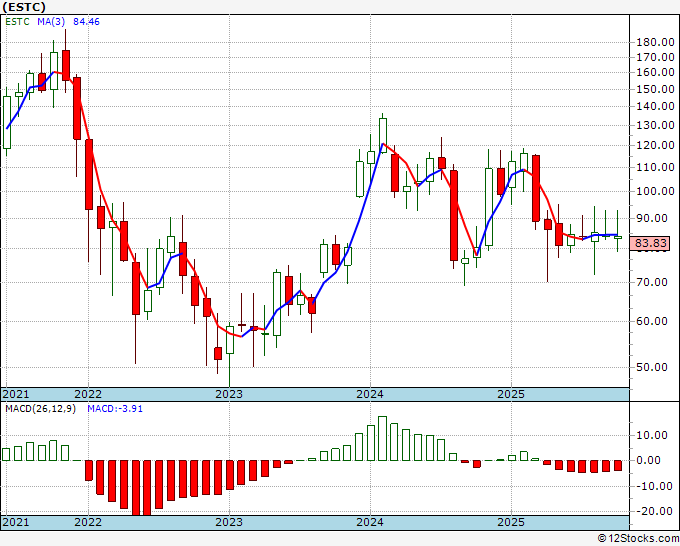Click the MACD:-3.91 value label
680x546 pixels.
point(115,409)
